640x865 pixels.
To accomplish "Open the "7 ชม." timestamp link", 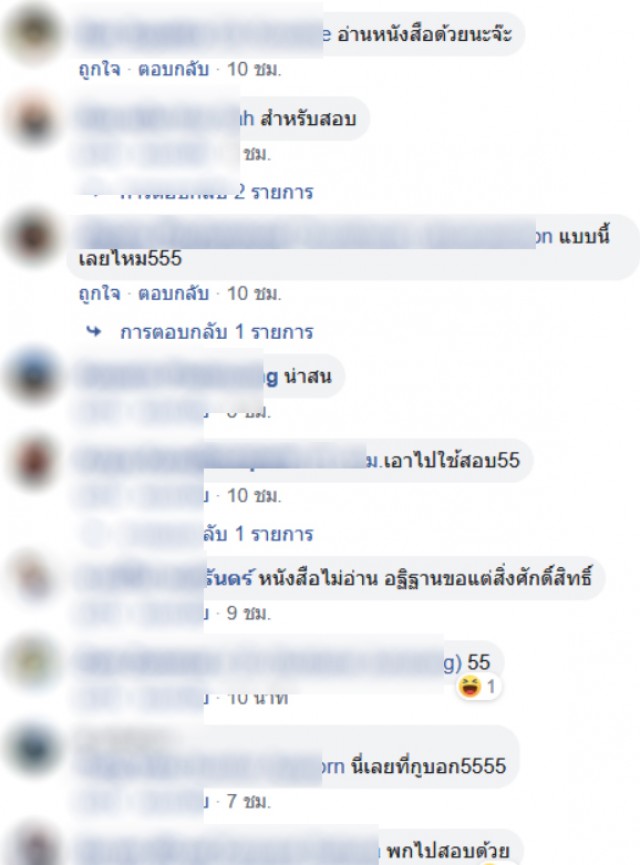I will coord(248,800).
